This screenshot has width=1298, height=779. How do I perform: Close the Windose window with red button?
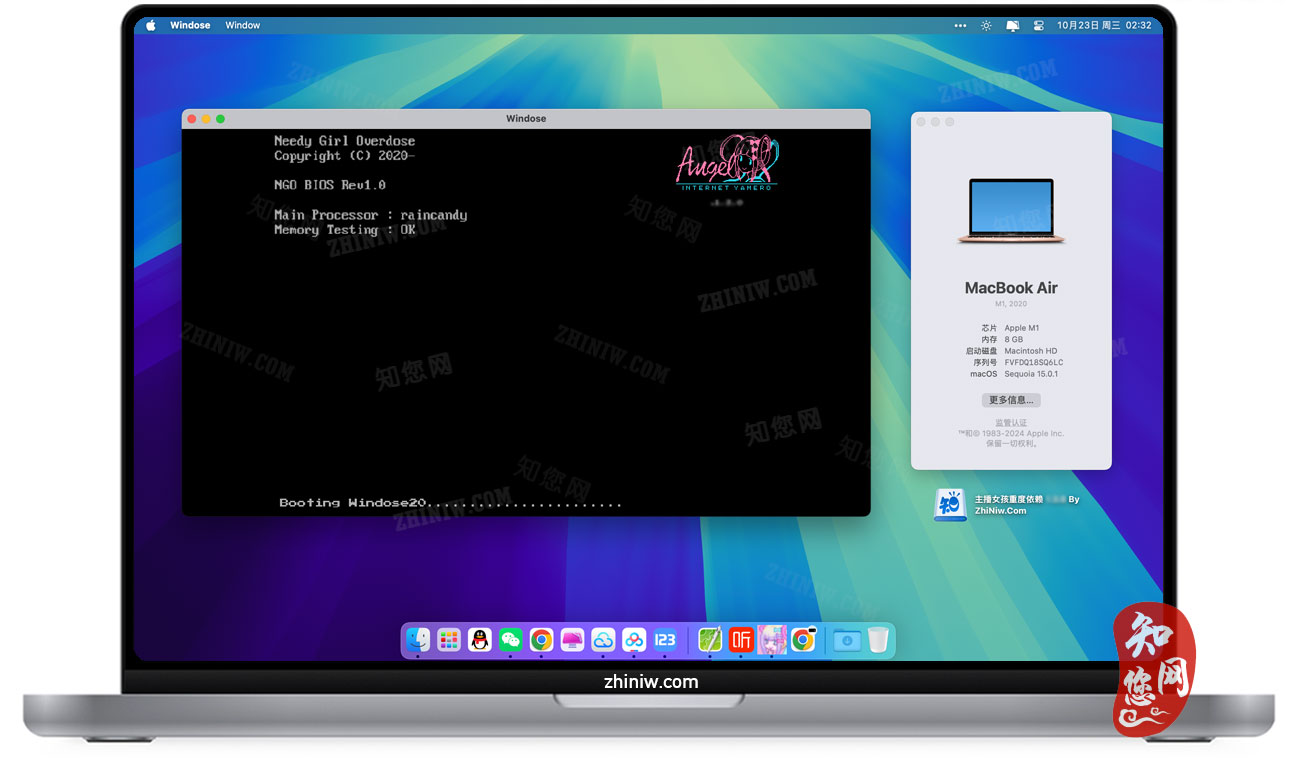point(192,119)
